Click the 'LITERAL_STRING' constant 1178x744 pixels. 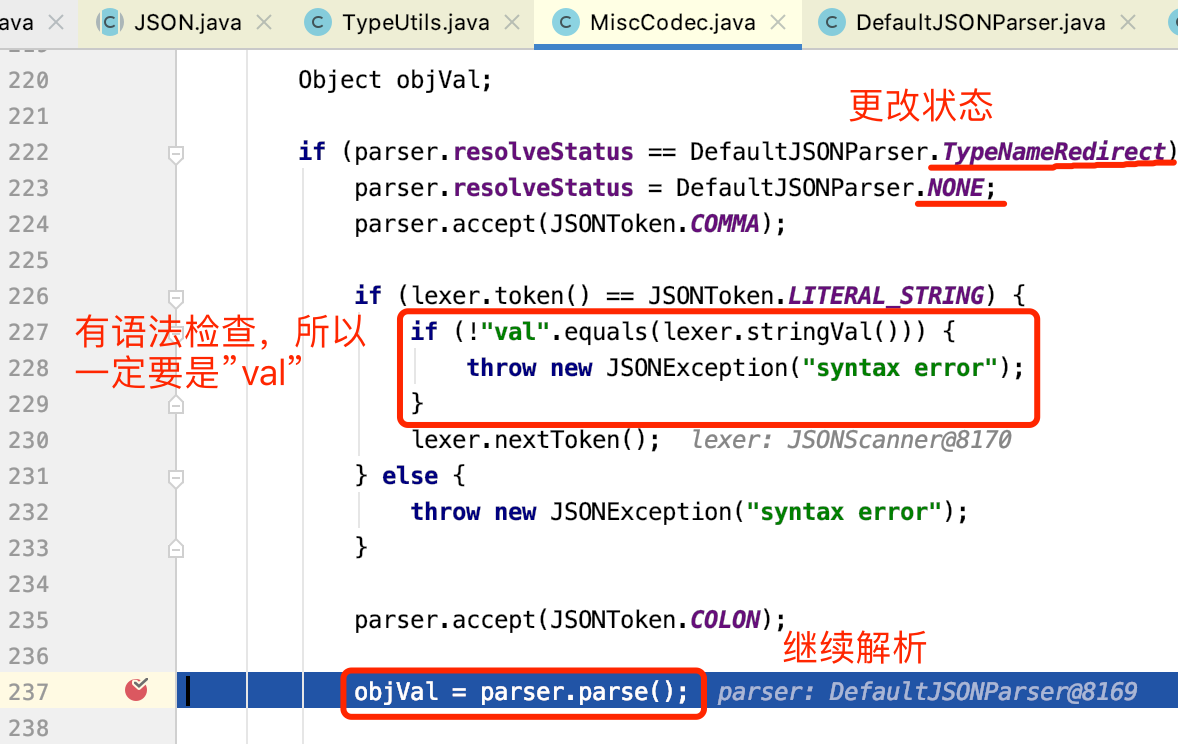pyautogui.click(x=886, y=296)
